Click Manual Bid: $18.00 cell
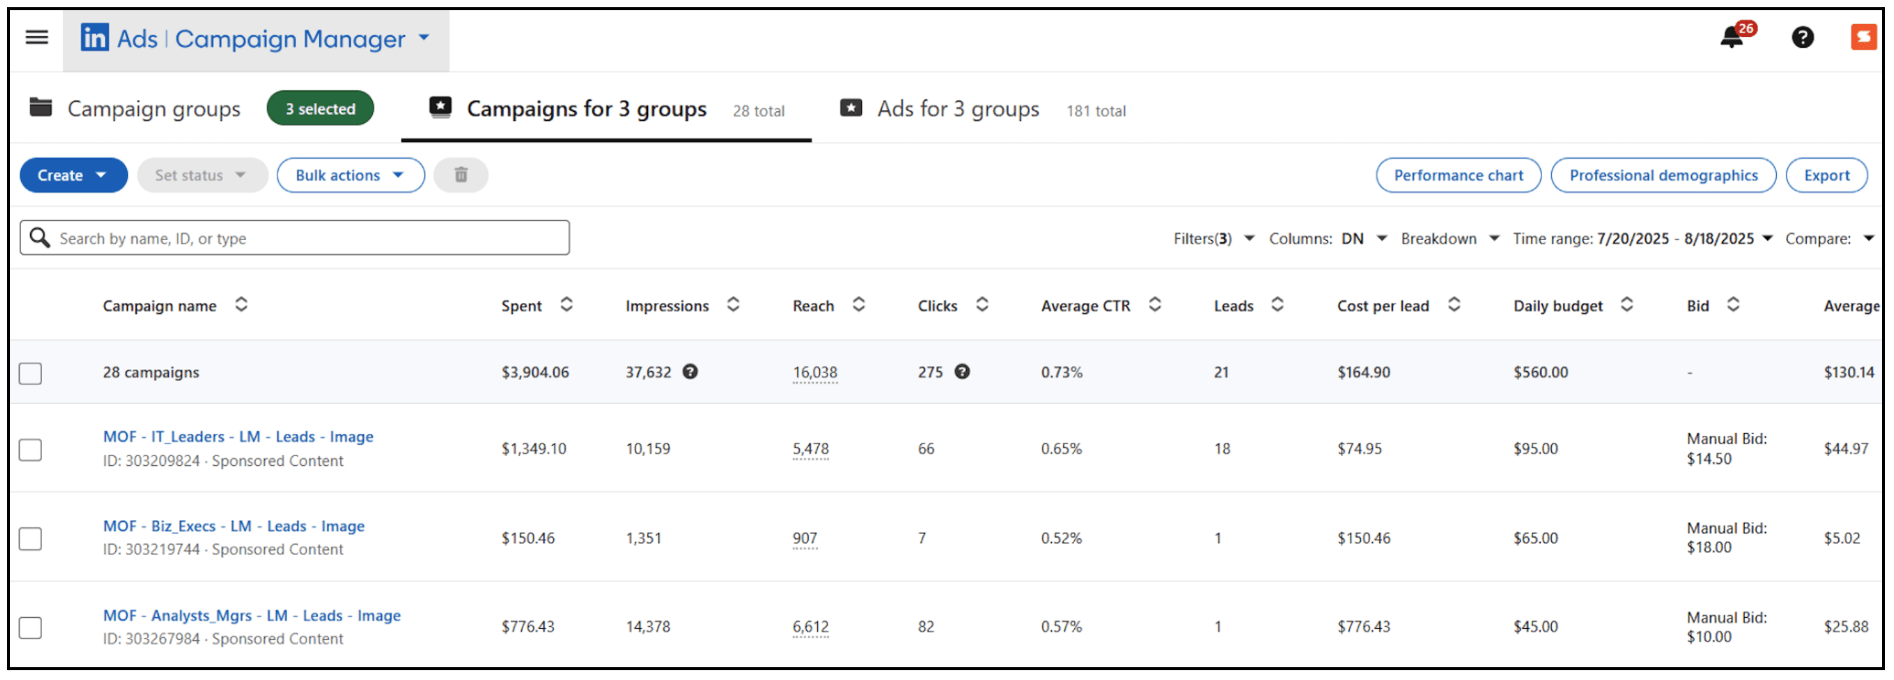Screen dimensions: 1894x680 point(1727,538)
